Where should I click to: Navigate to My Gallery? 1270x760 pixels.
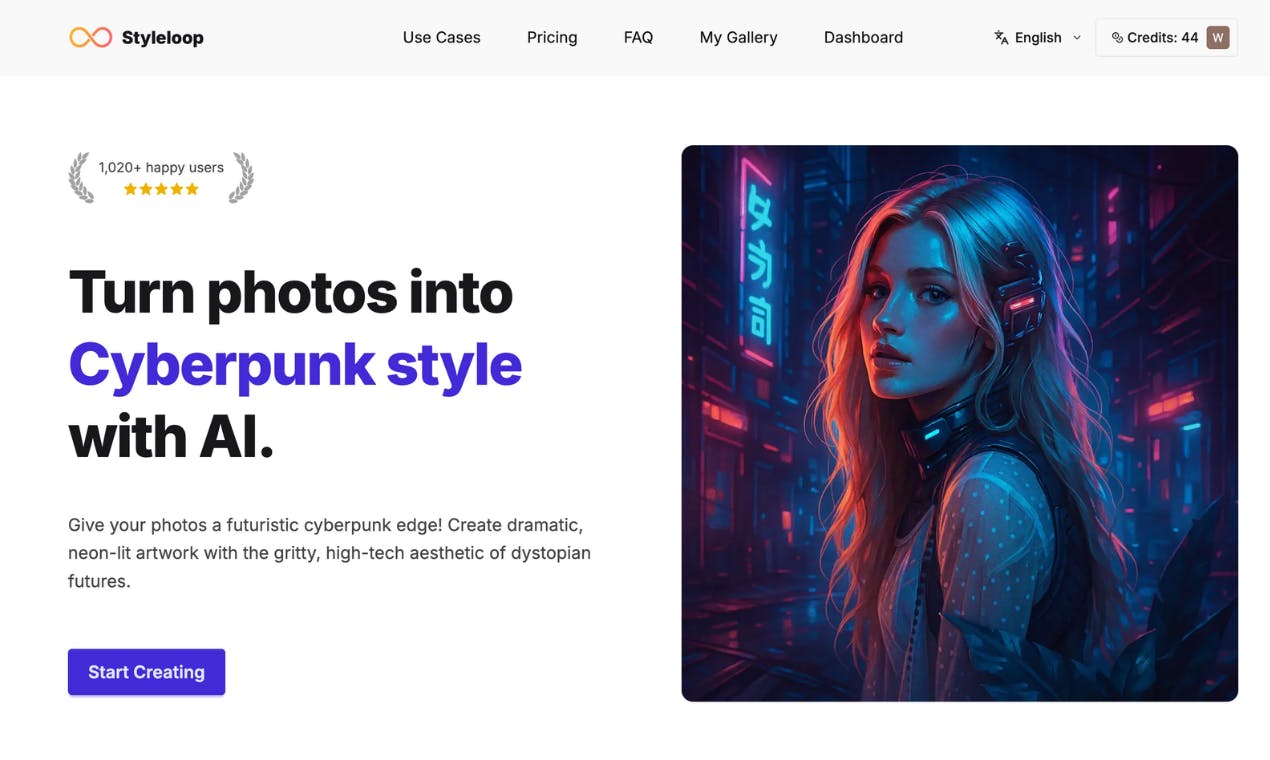point(738,37)
